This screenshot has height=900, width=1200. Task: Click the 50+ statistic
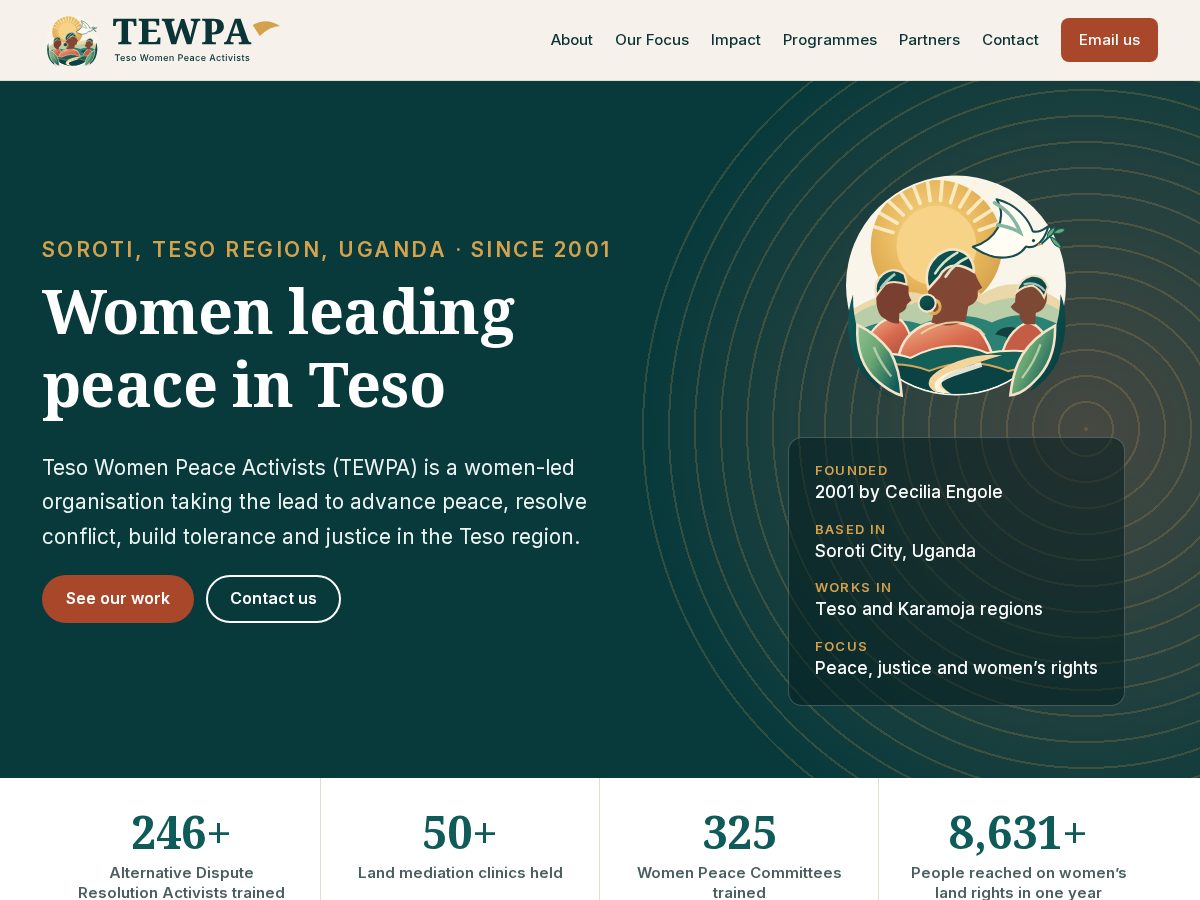click(x=460, y=833)
